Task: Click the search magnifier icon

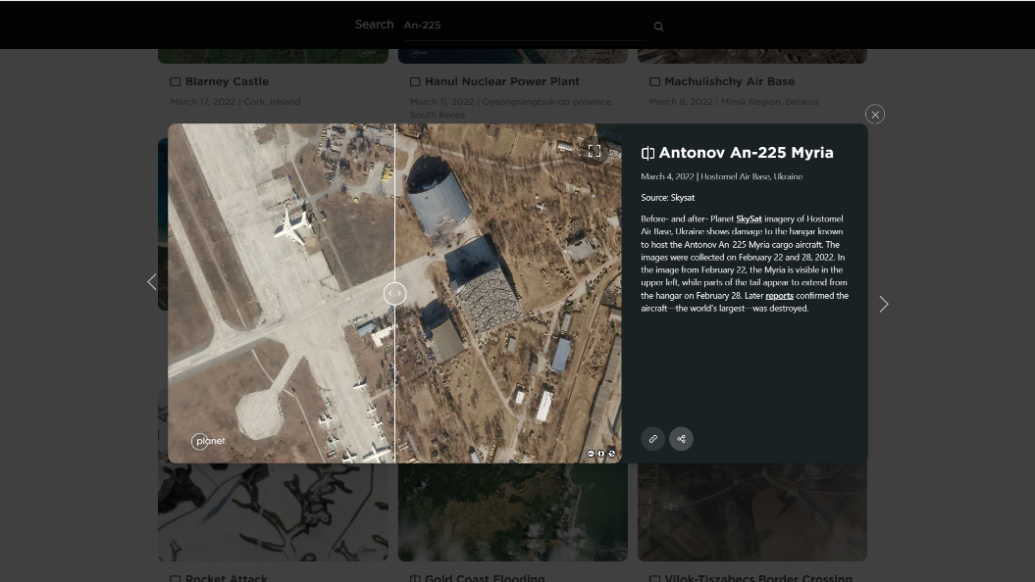Action: point(658,27)
